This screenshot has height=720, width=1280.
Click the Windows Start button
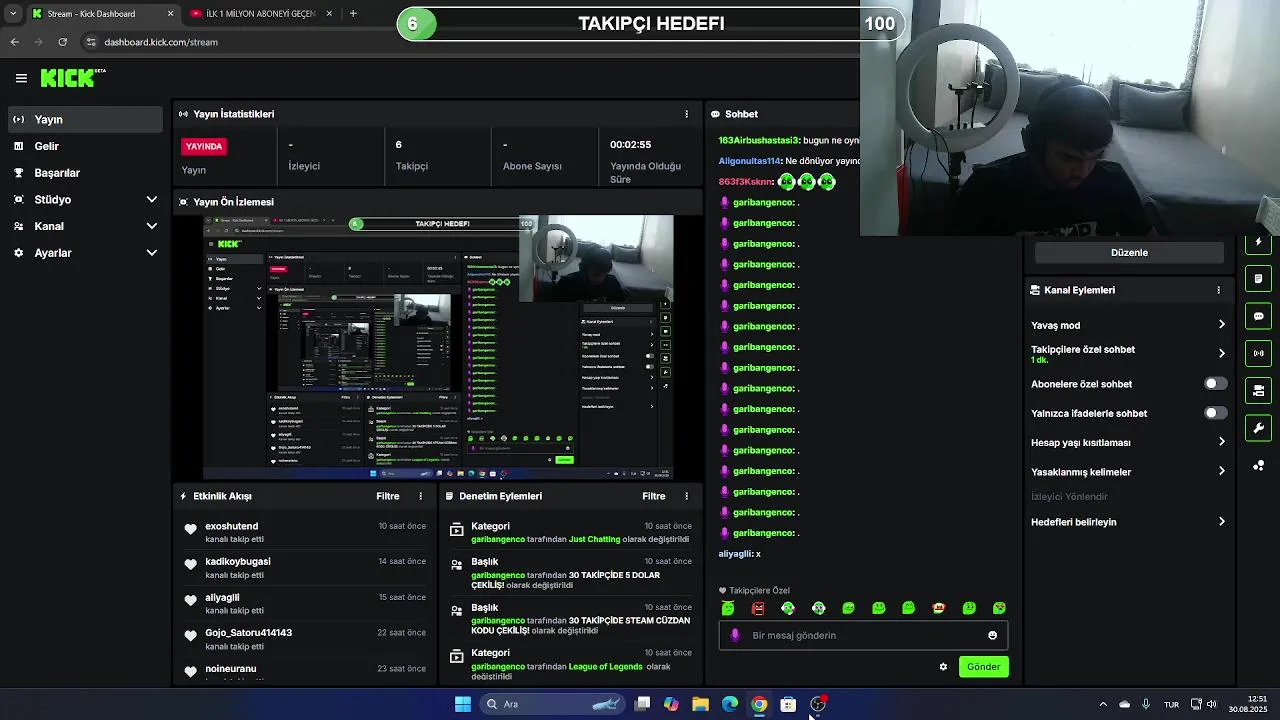(x=463, y=704)
